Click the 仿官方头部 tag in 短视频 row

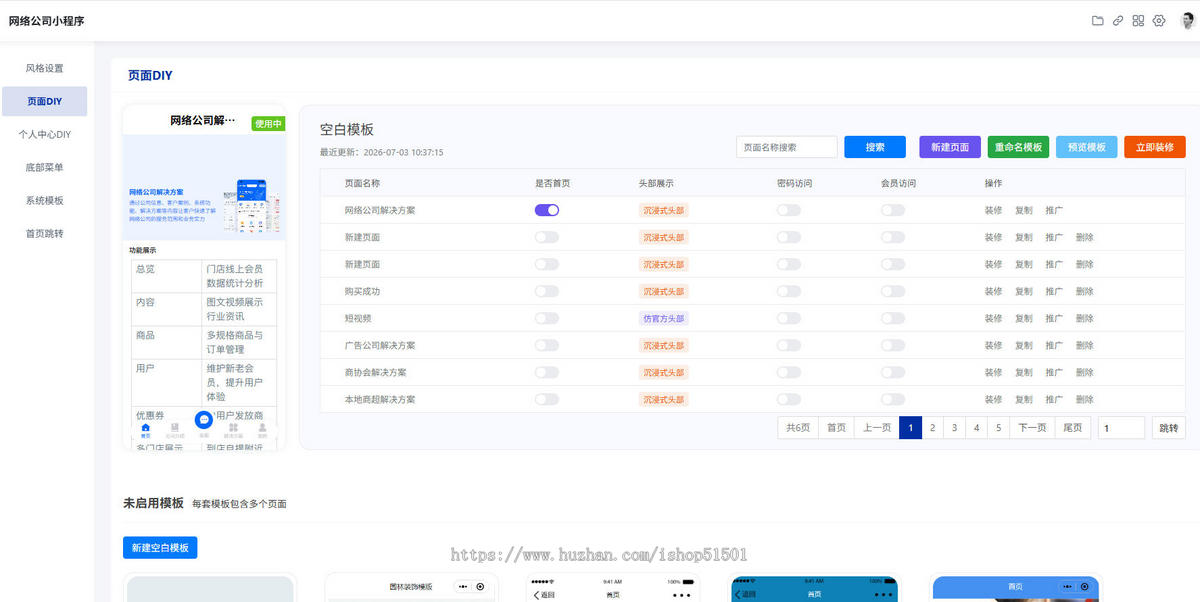664,318
